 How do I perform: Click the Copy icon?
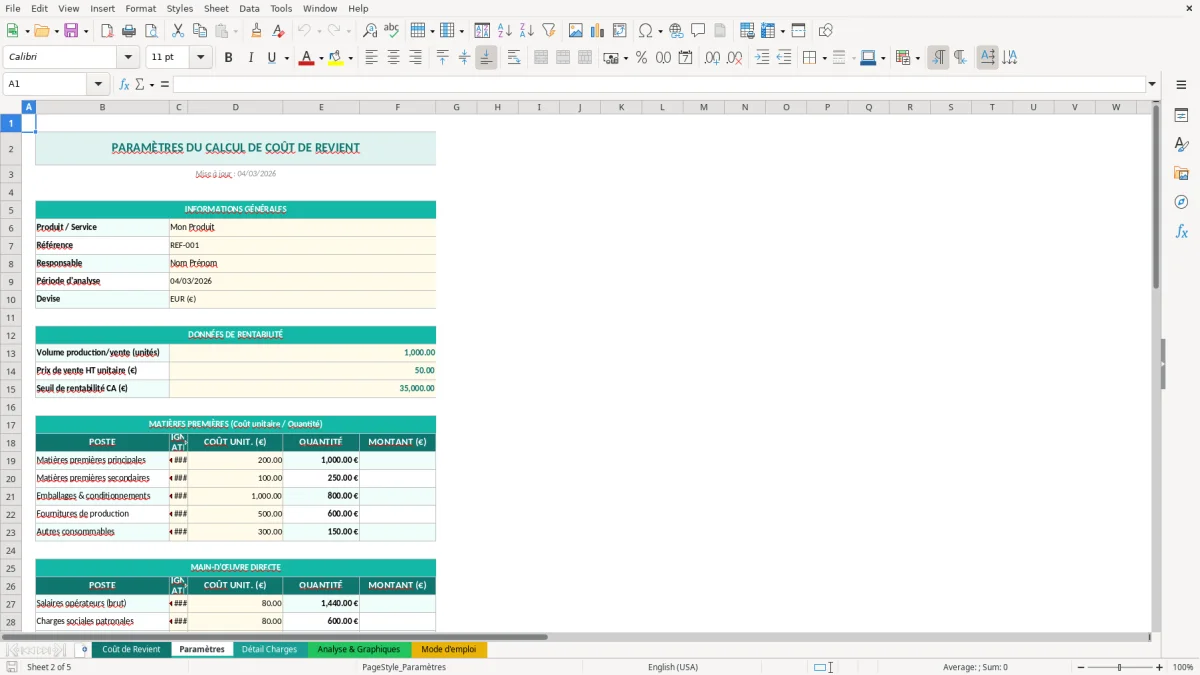coord(199,31)
